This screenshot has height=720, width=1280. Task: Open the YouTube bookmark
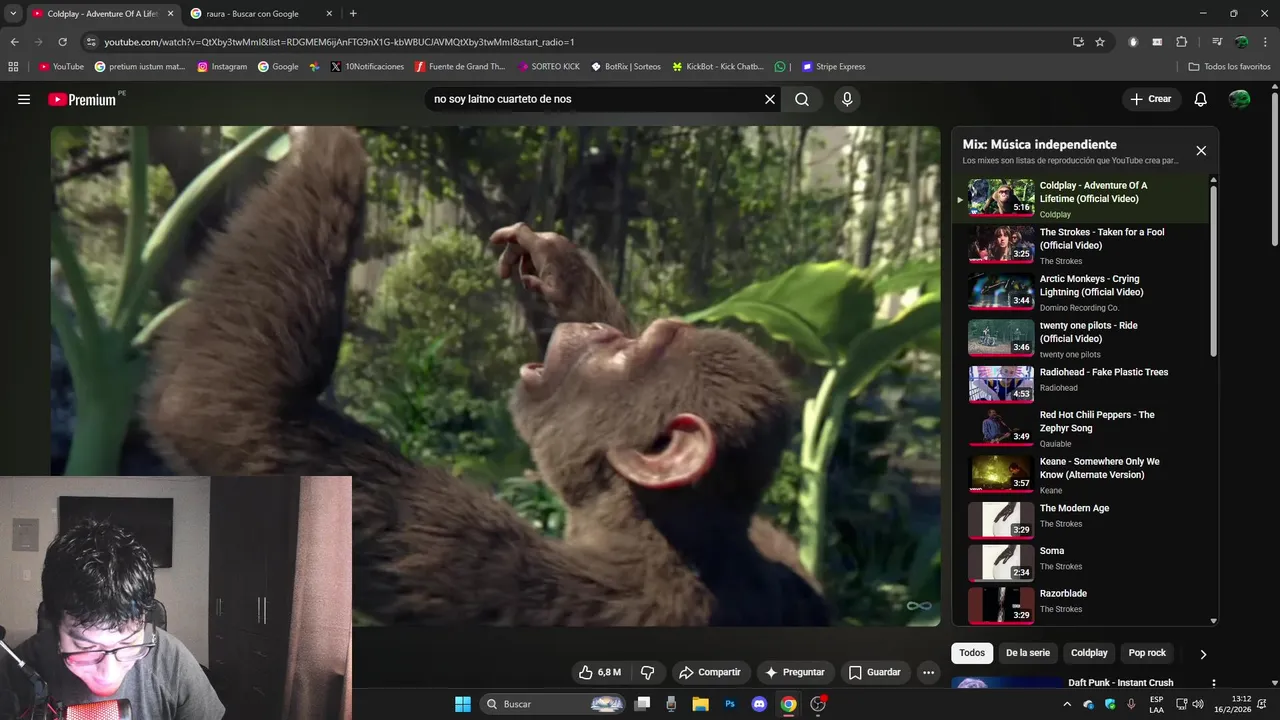pyautogui.click(x=61, y=67)
